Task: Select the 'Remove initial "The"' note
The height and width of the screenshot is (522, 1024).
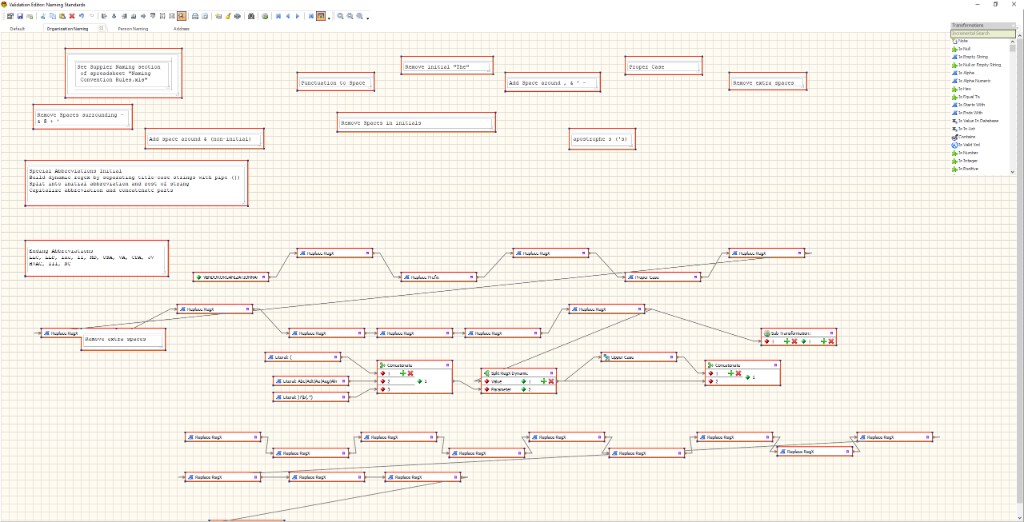Action: 447,66
